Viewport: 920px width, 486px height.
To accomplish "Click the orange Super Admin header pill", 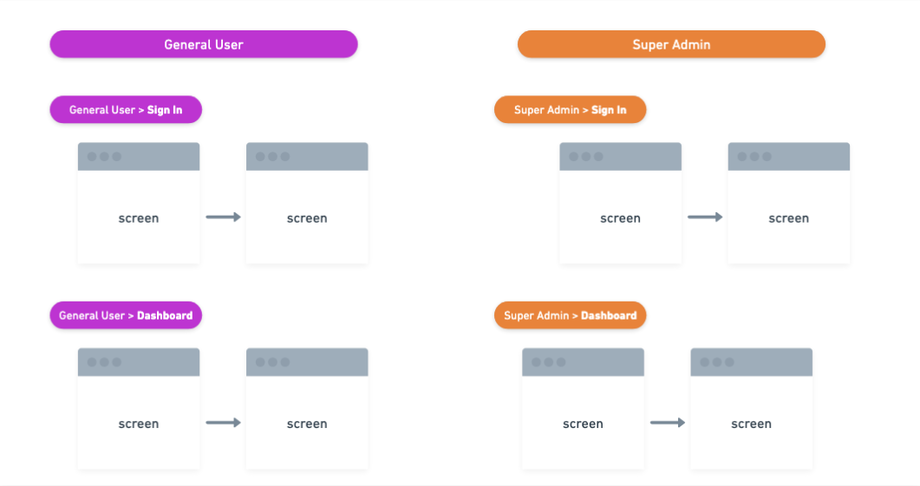I will [671, 44].
